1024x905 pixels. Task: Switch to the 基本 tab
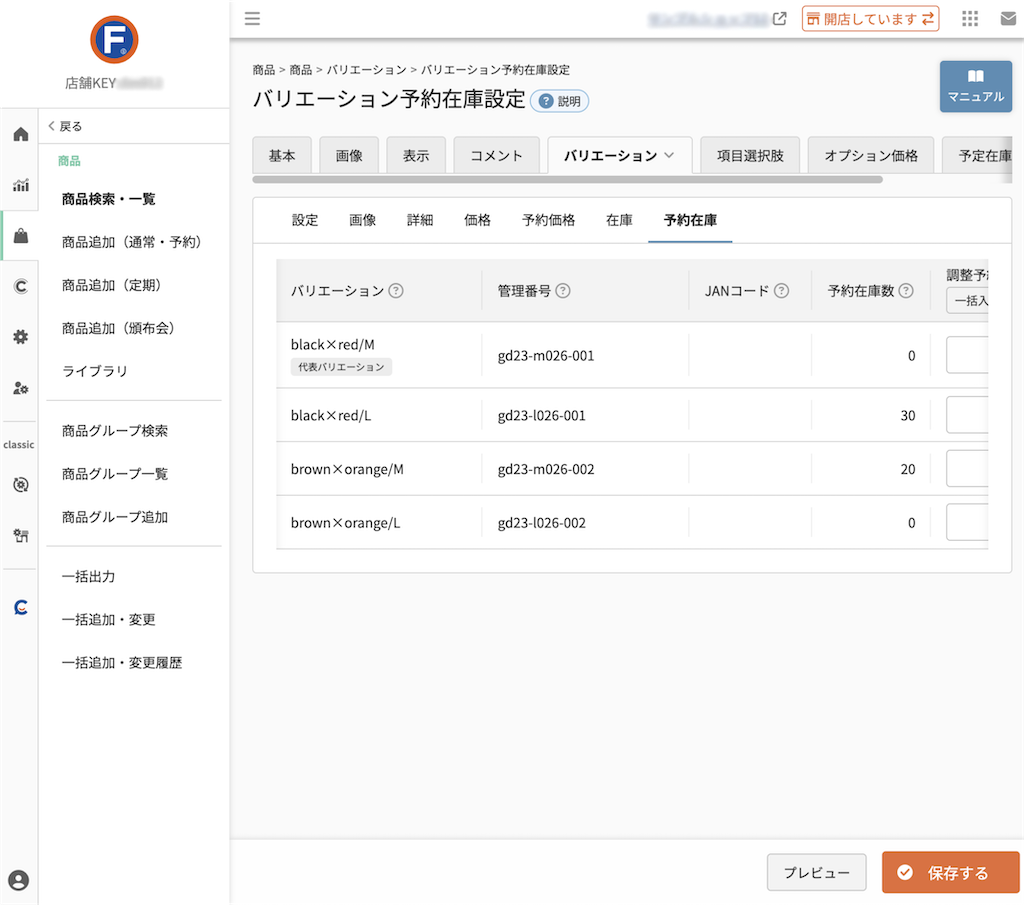coord(282,155)
